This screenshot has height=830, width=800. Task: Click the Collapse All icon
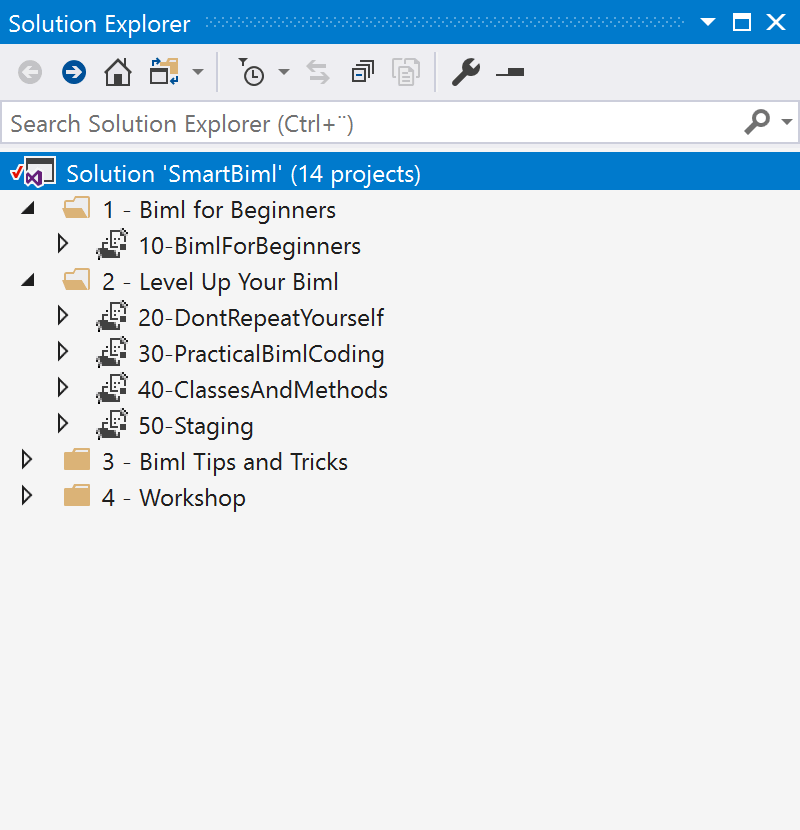tap(362, 72)
